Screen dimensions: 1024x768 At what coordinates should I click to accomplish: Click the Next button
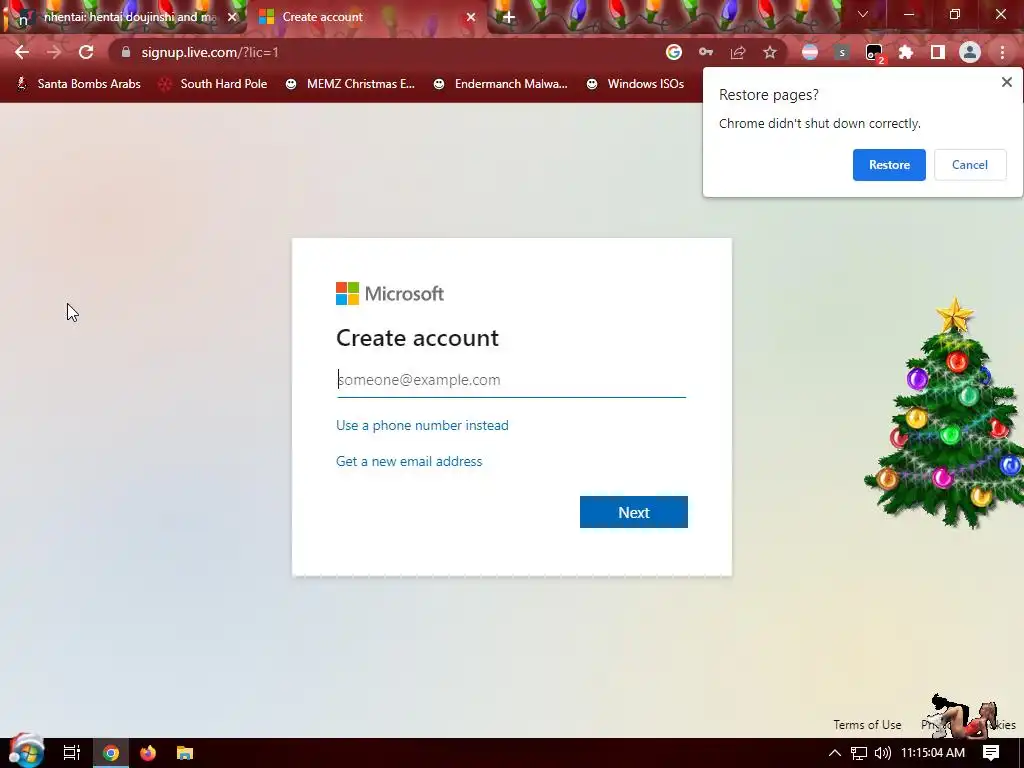click(x=633, y=512)
